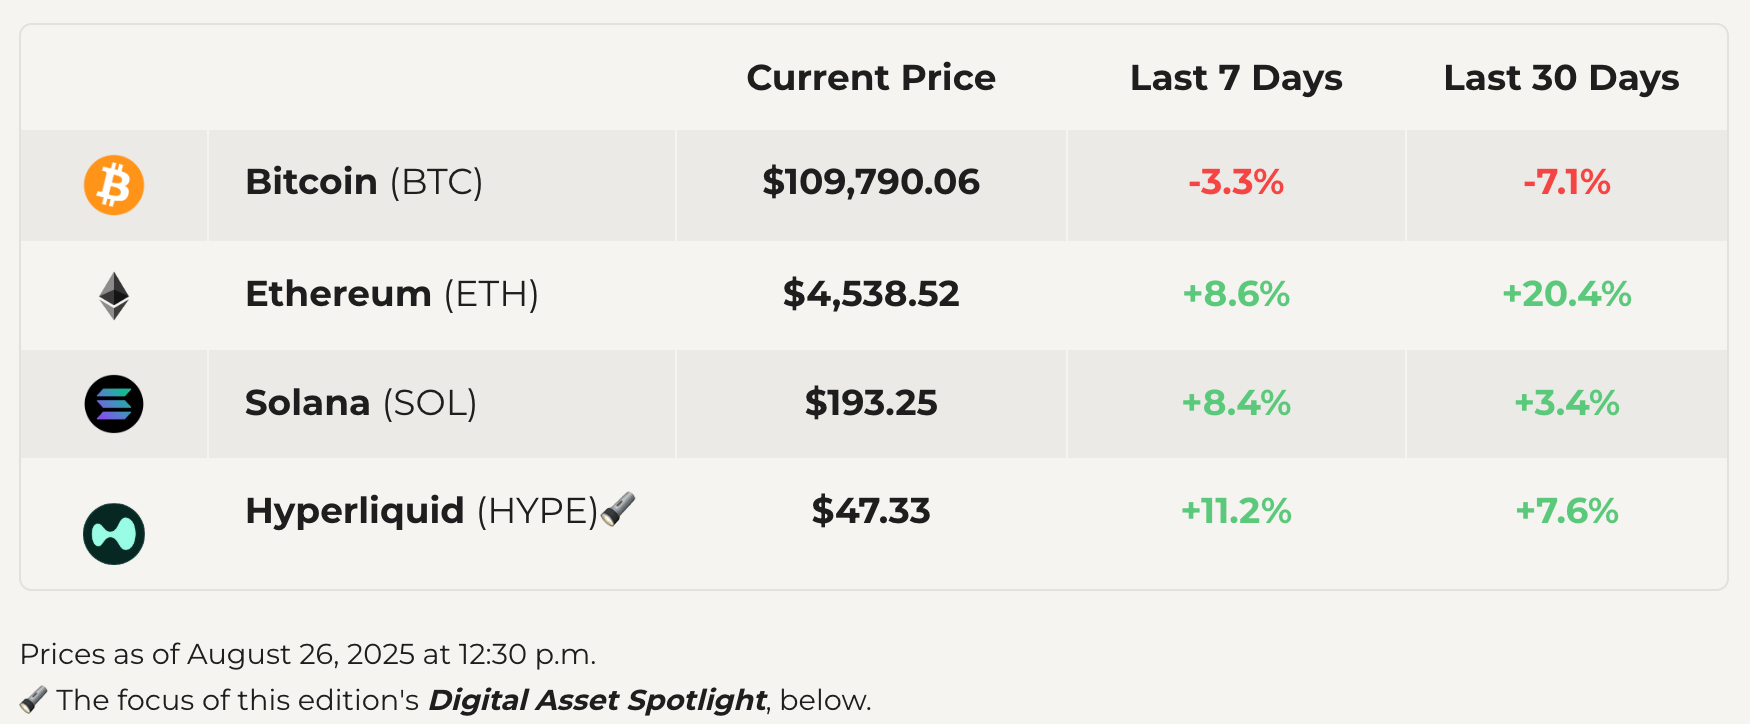Select the Solana (SOL) name label

(361, 403)
